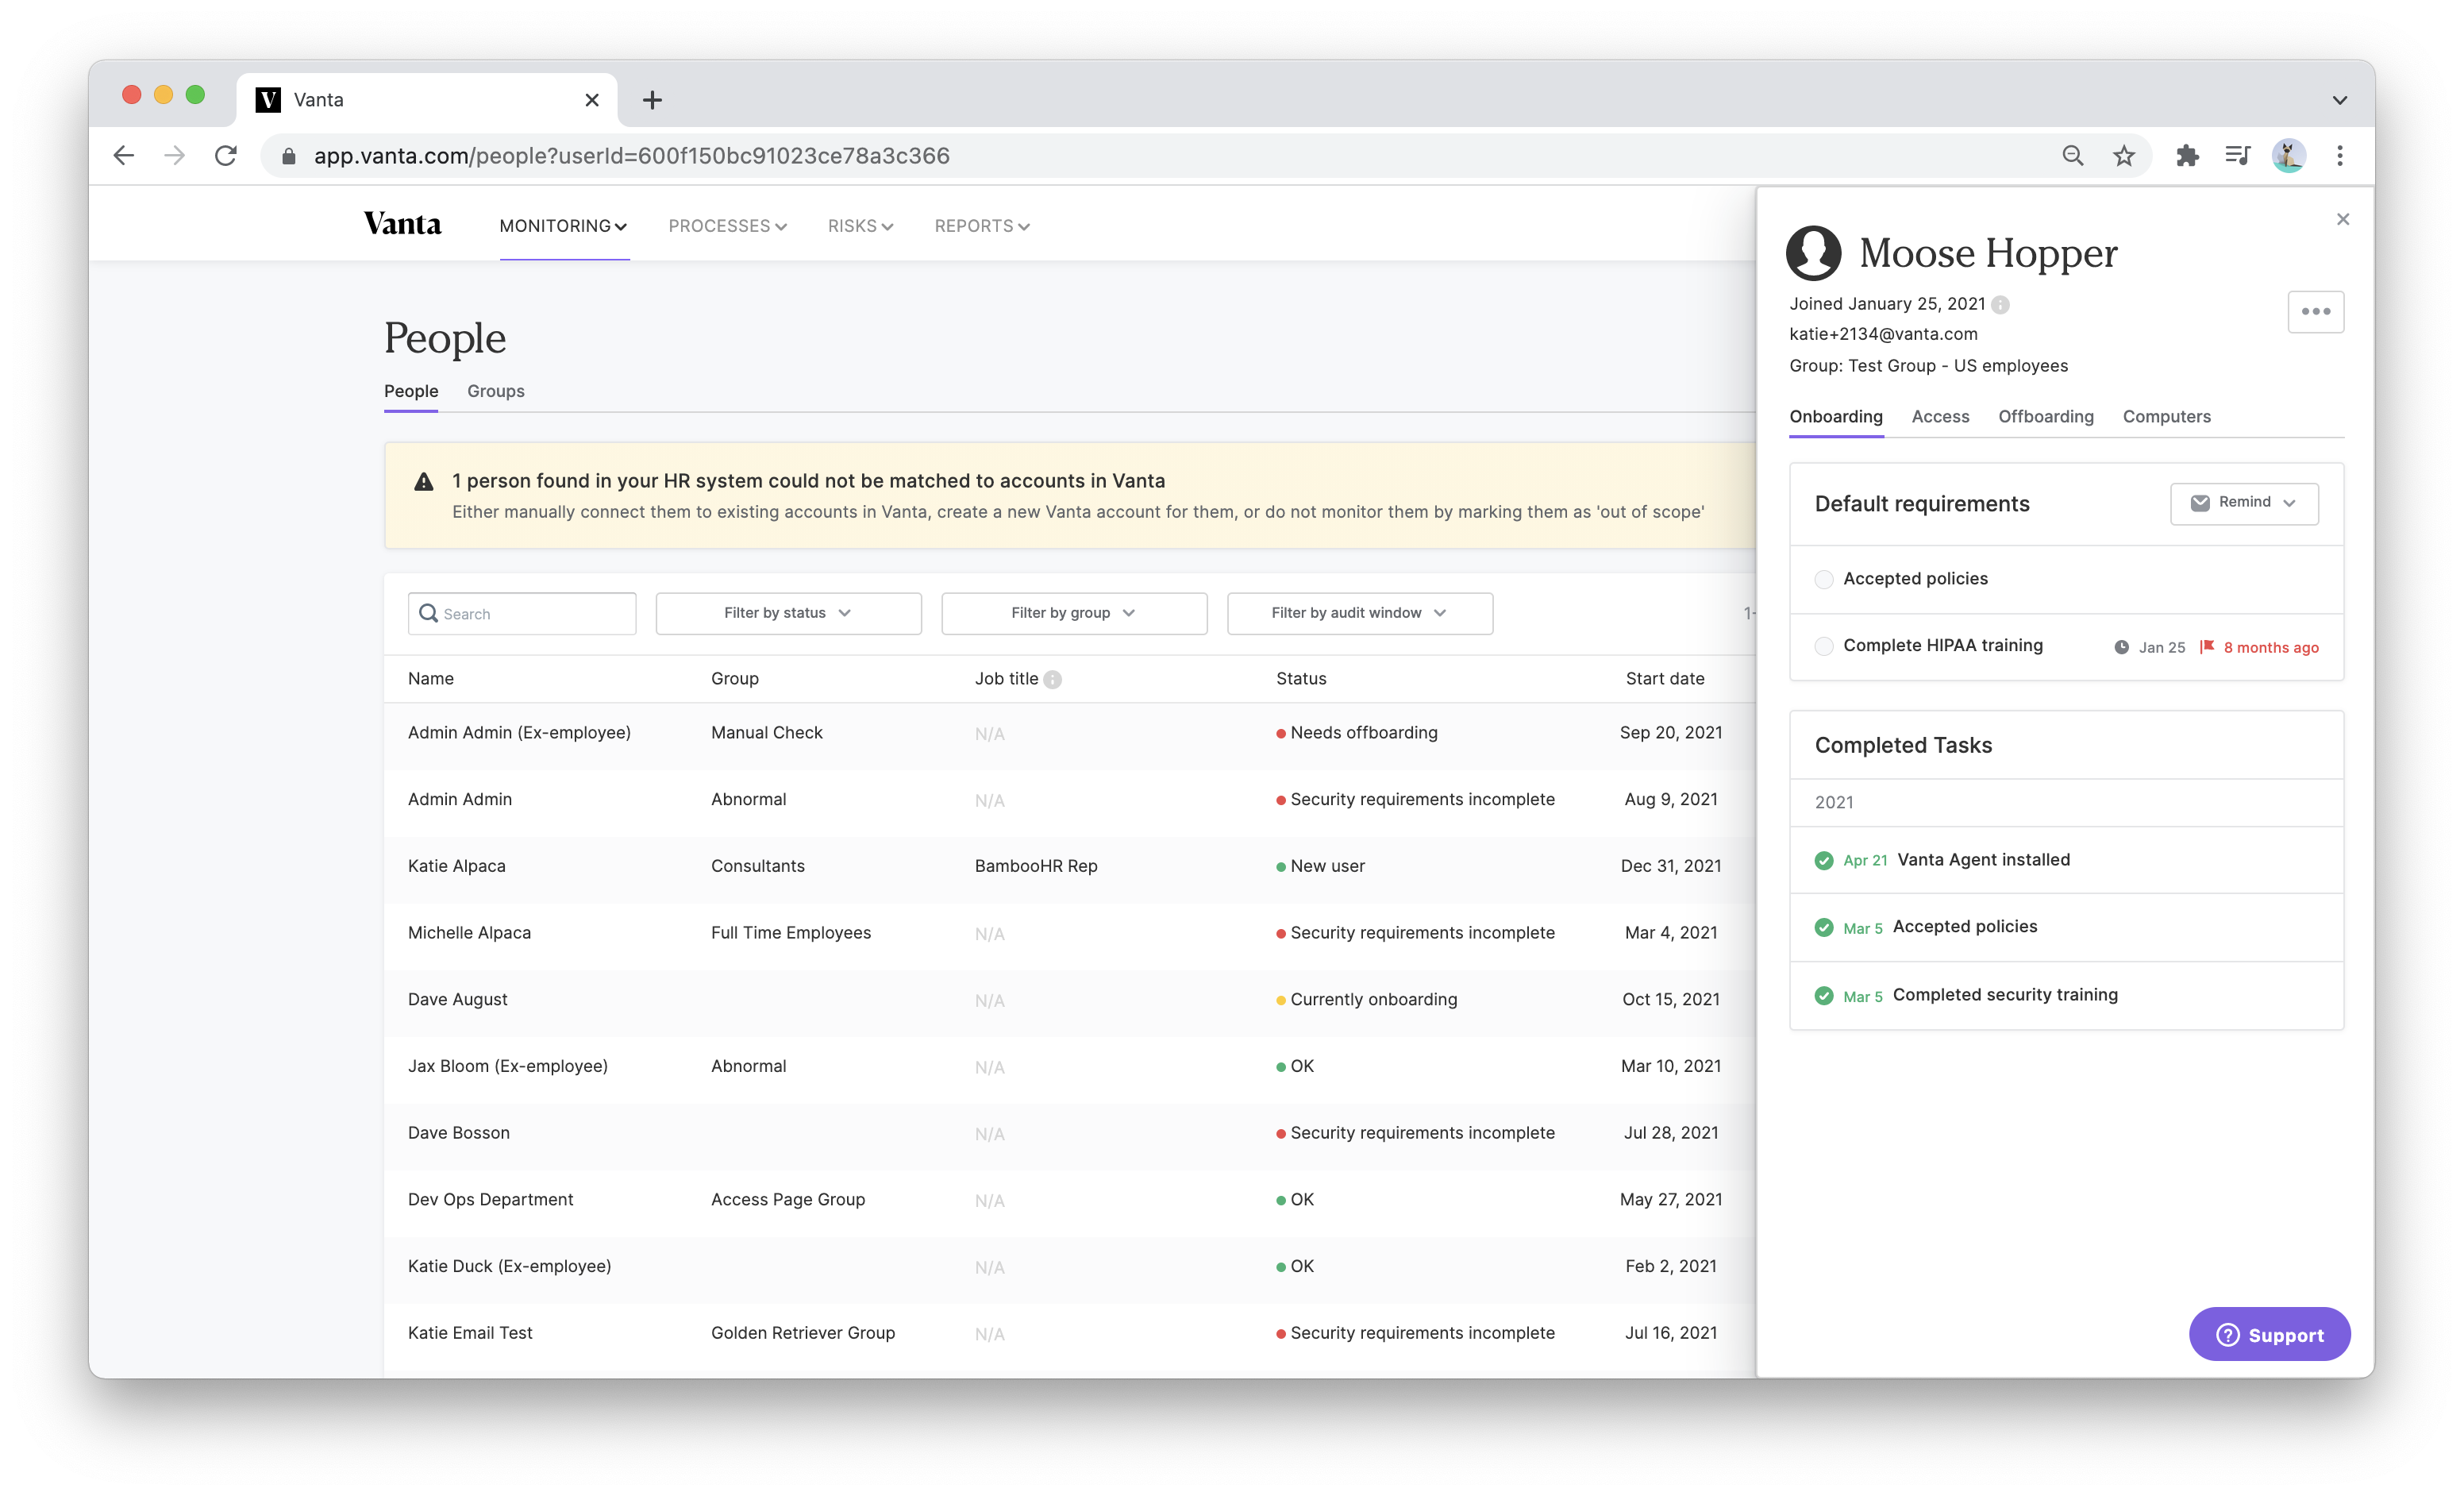Image resolution: width=2464 pixels, height=1496 pixels.
Task: Click the Start date column header
Action: click(1665, 679)
